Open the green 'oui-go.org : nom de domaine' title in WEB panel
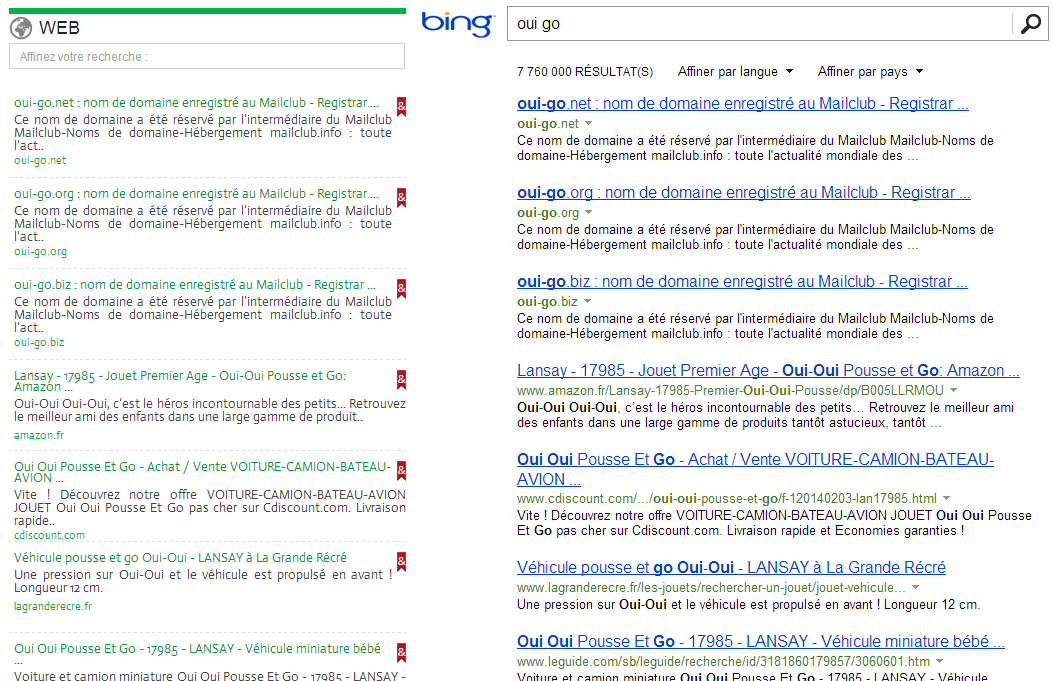 (x=196, y=194)
